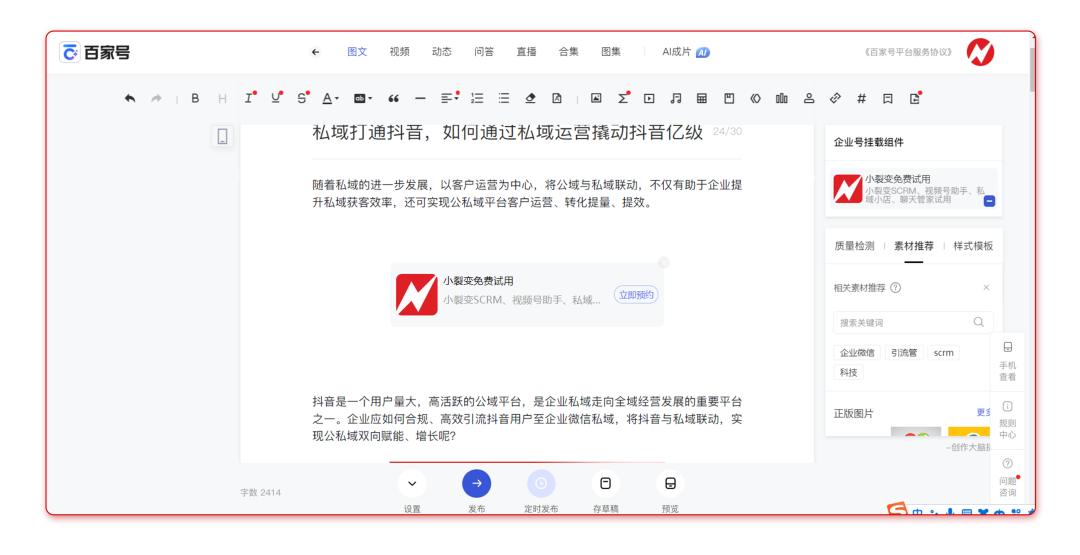Expand the 设置 settings chevron

point(412,484)
